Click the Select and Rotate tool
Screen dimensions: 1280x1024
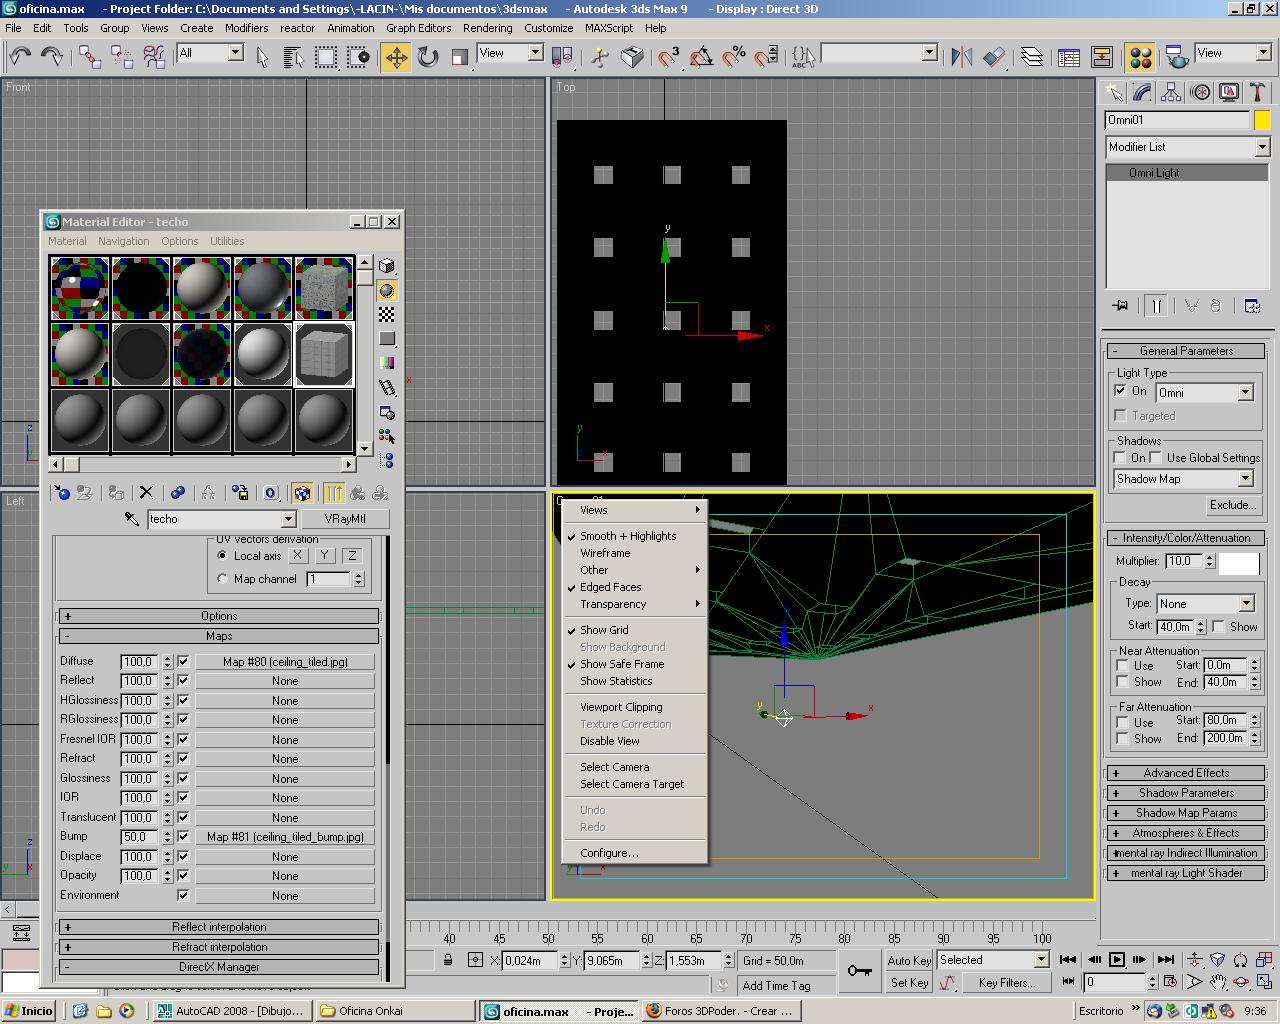428,57
